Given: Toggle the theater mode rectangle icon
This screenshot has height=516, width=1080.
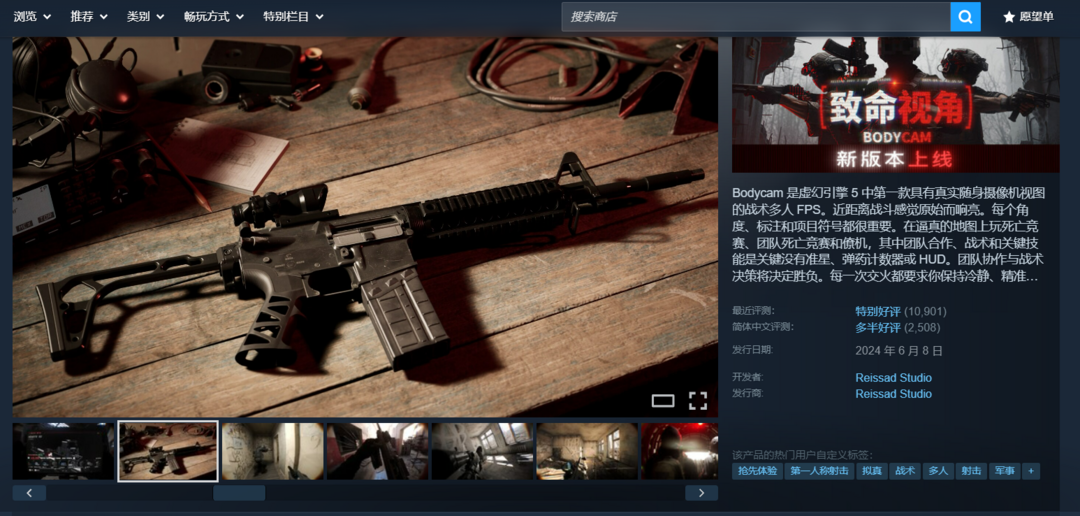Looking at the screenshot, I should tap(663, 401).
